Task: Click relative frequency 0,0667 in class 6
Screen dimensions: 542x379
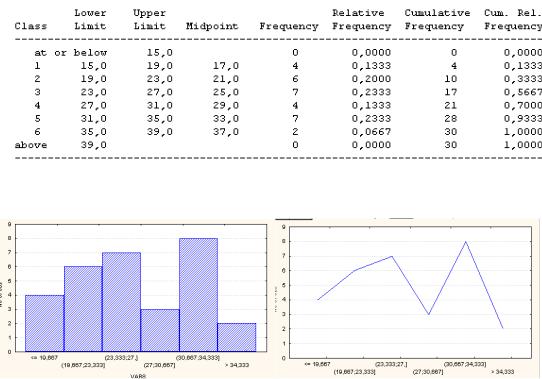Action: tap(372, 132)
